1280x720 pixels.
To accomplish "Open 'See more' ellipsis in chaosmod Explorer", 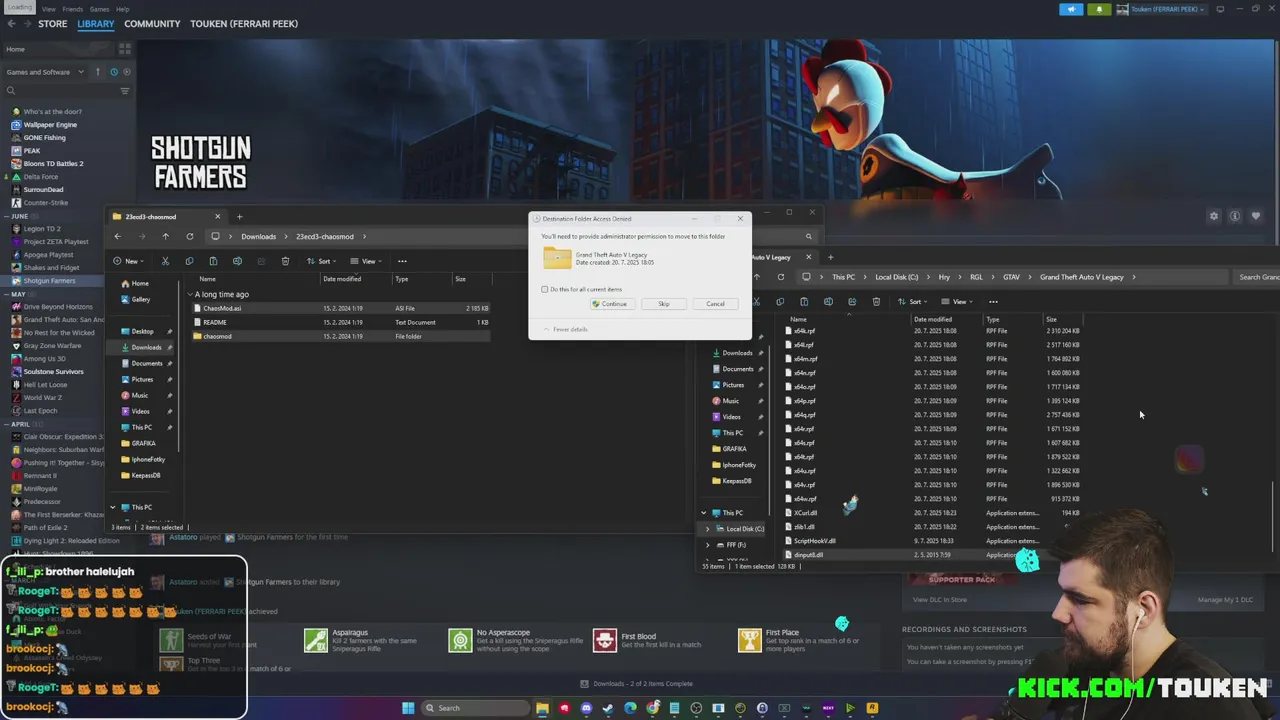I will 402,261.
